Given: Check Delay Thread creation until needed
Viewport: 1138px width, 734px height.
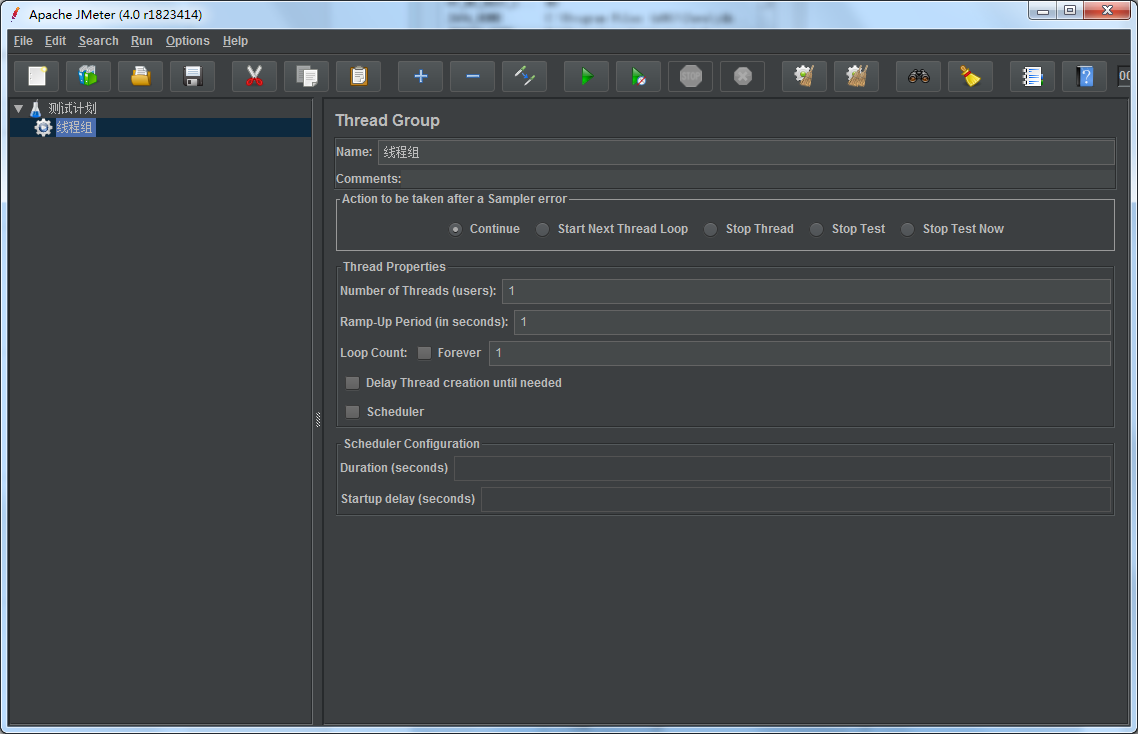Looking at the screenshot, I should [353, 383].
